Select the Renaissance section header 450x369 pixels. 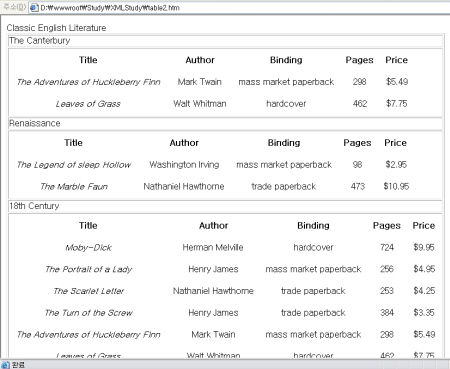[x=225, y=123]
